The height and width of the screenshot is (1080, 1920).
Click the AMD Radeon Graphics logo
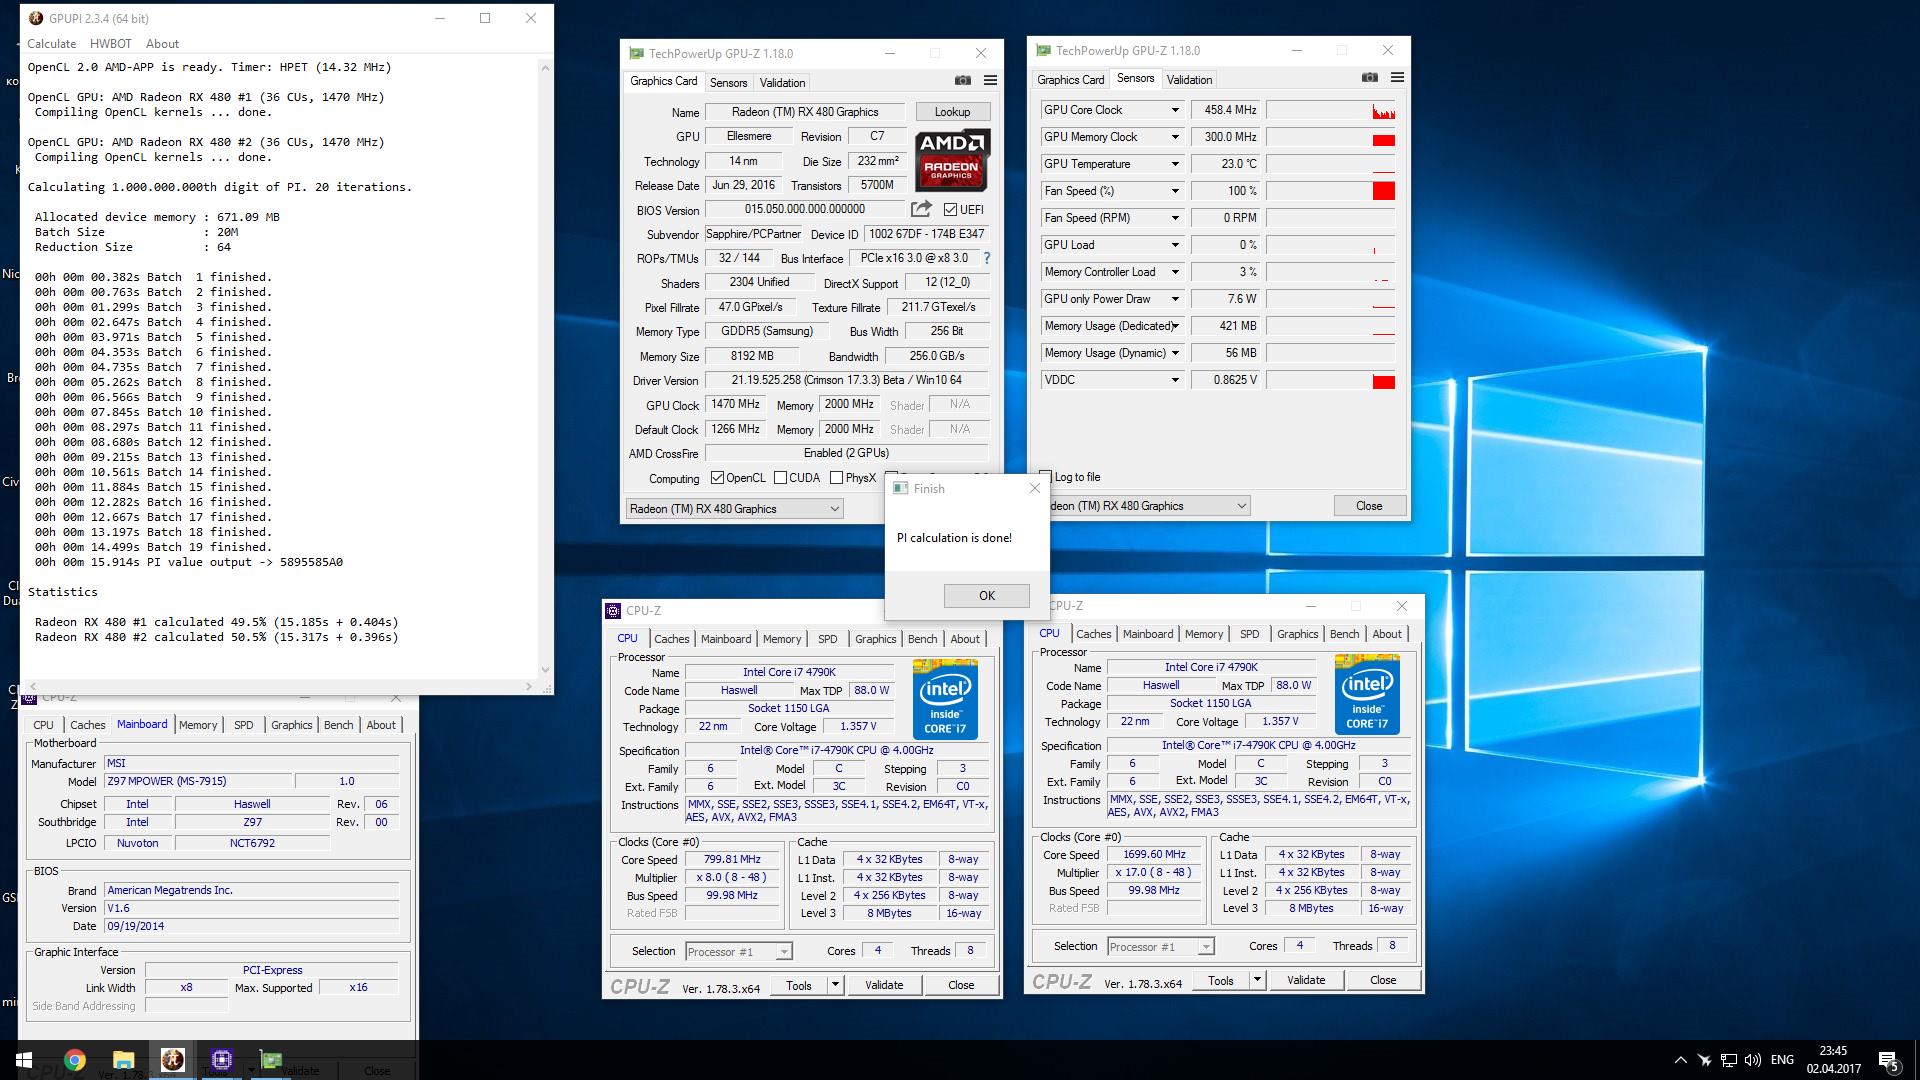pyautogui.click(x=953, y=159)
